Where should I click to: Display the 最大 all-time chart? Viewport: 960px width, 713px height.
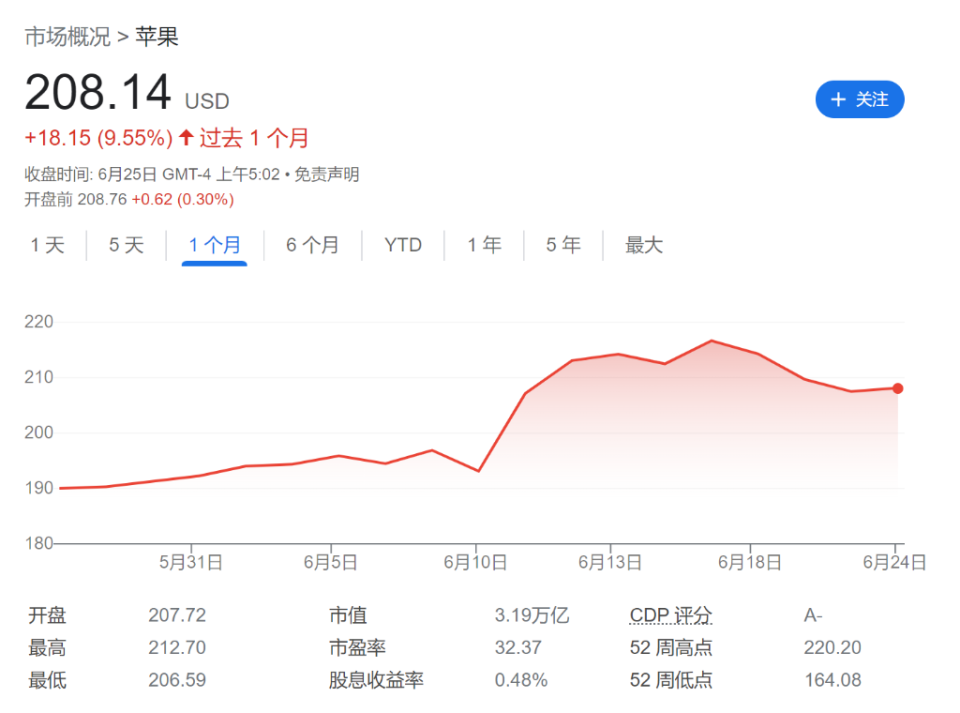click(643, 244)
